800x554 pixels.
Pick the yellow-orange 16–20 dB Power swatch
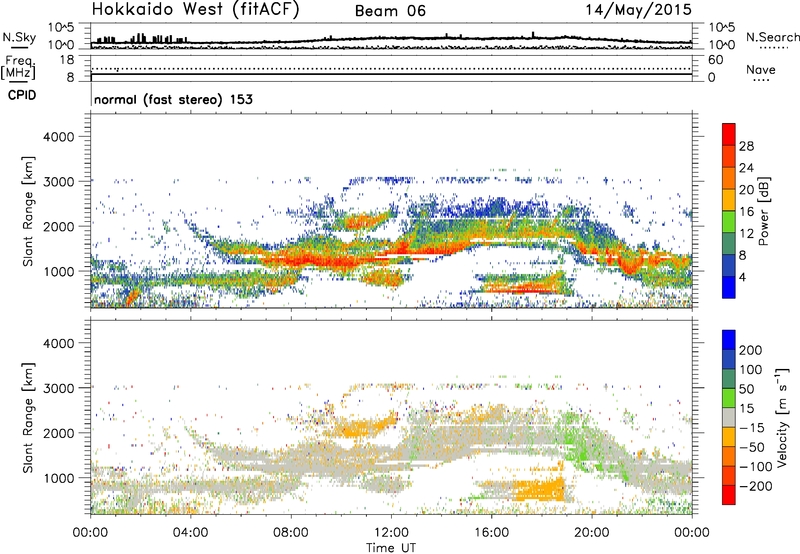729,200
